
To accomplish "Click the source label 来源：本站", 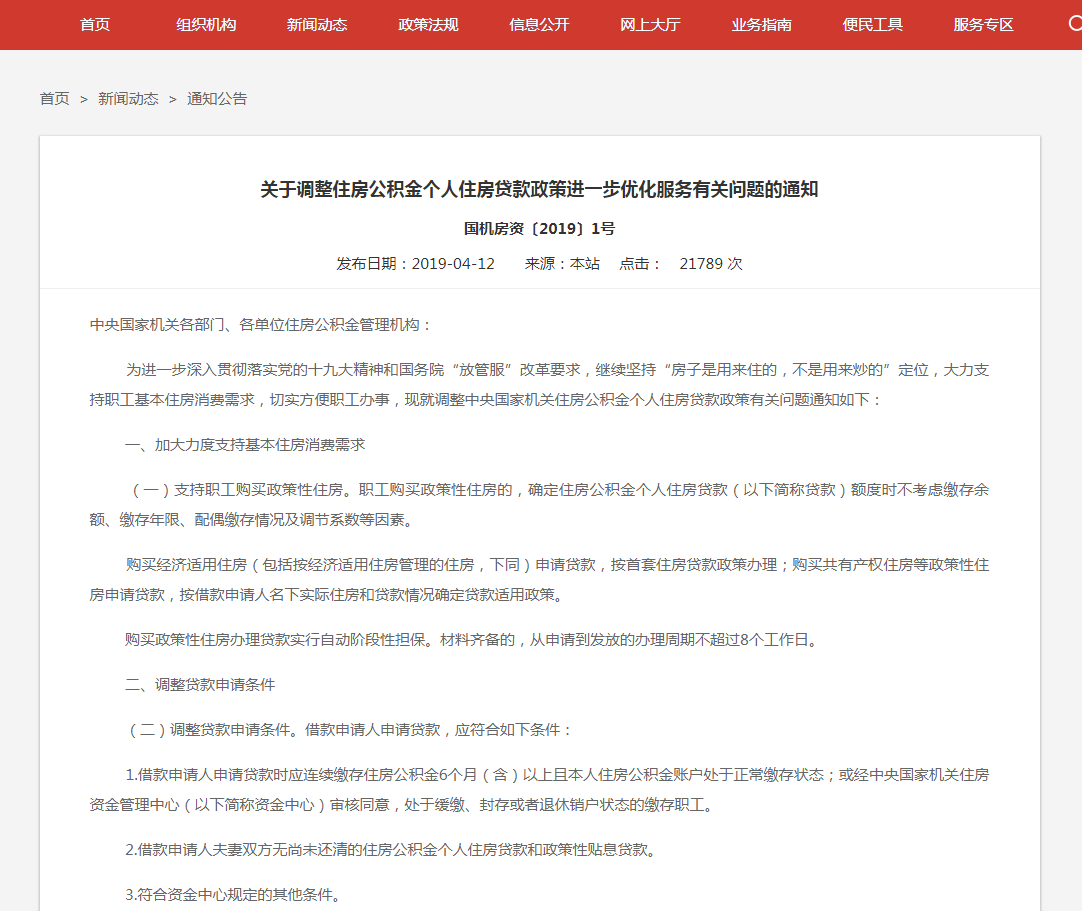I will [562, 264].
